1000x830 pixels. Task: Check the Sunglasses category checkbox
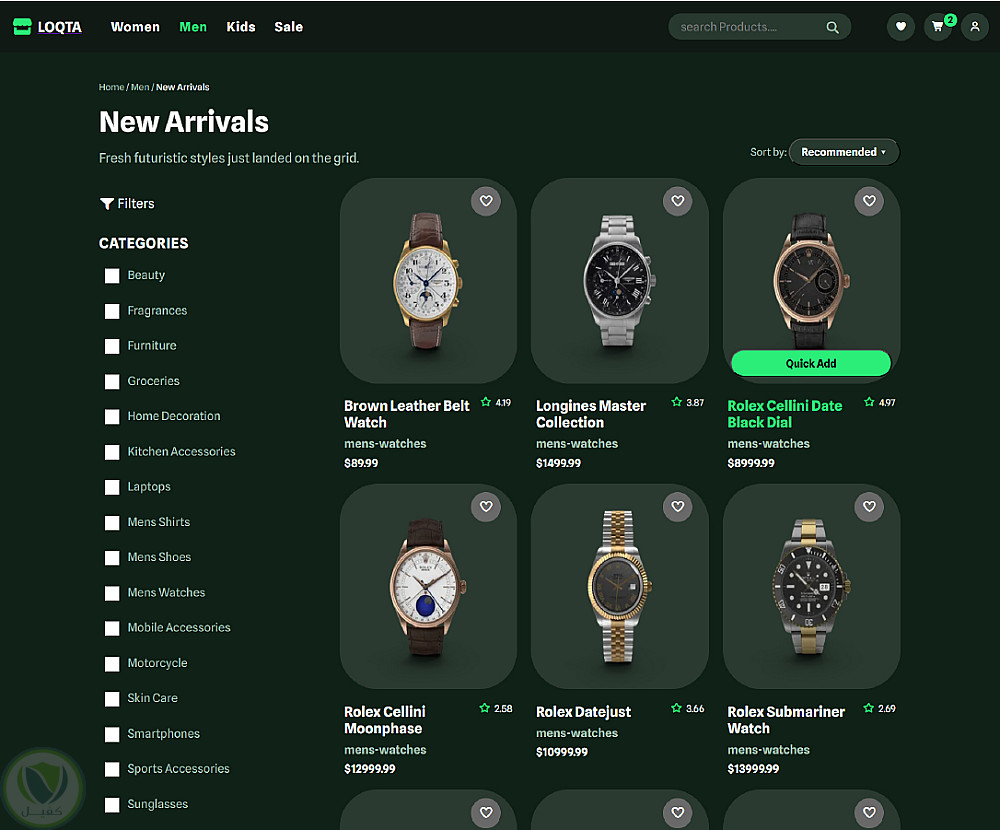click(112, 805)
